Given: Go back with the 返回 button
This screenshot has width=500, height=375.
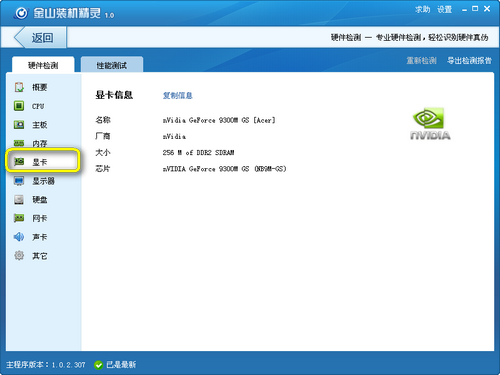Looking at the screenshot, I should coord(40,38).
